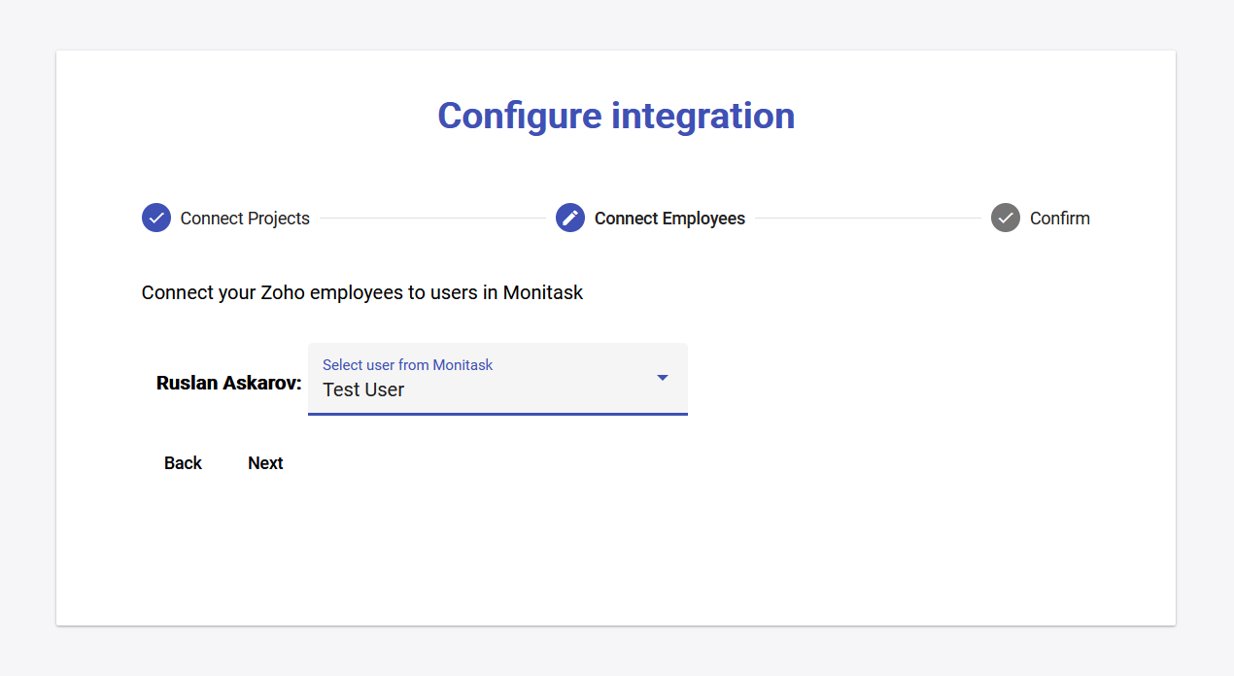Click the dropdown arrow beside Test User
The width and height of the screenshot is (1234, 676).
[661, 378]
